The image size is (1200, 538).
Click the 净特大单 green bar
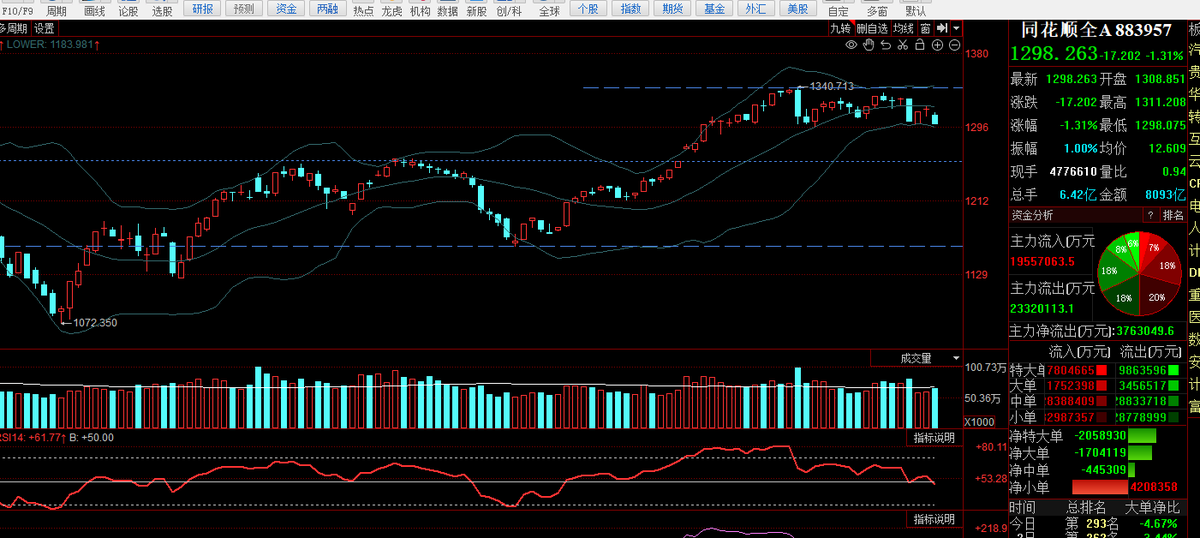tap(1142, 436)
